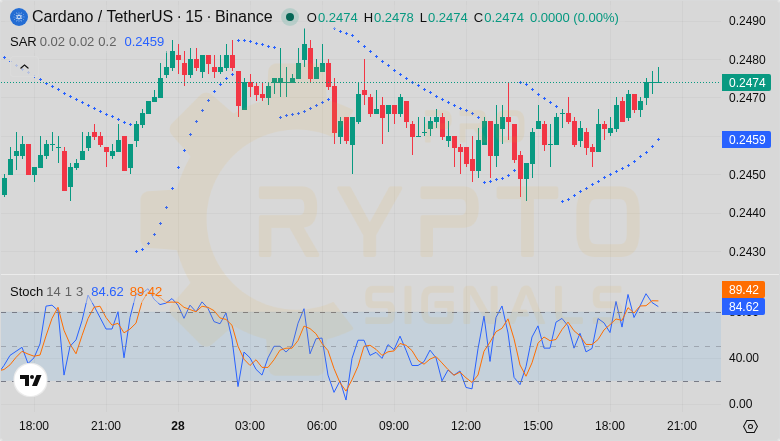Screen dimensions: 780x441
Task: Click the 0.2440 price axis label
Action: (x=747, y=213)
